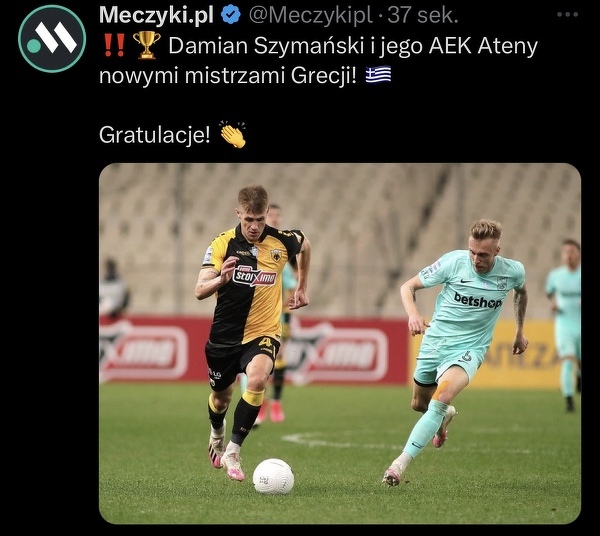Open the attached match photo
Image resolution: width=600 pixels, height=536 pixels.
coord(340,344)
